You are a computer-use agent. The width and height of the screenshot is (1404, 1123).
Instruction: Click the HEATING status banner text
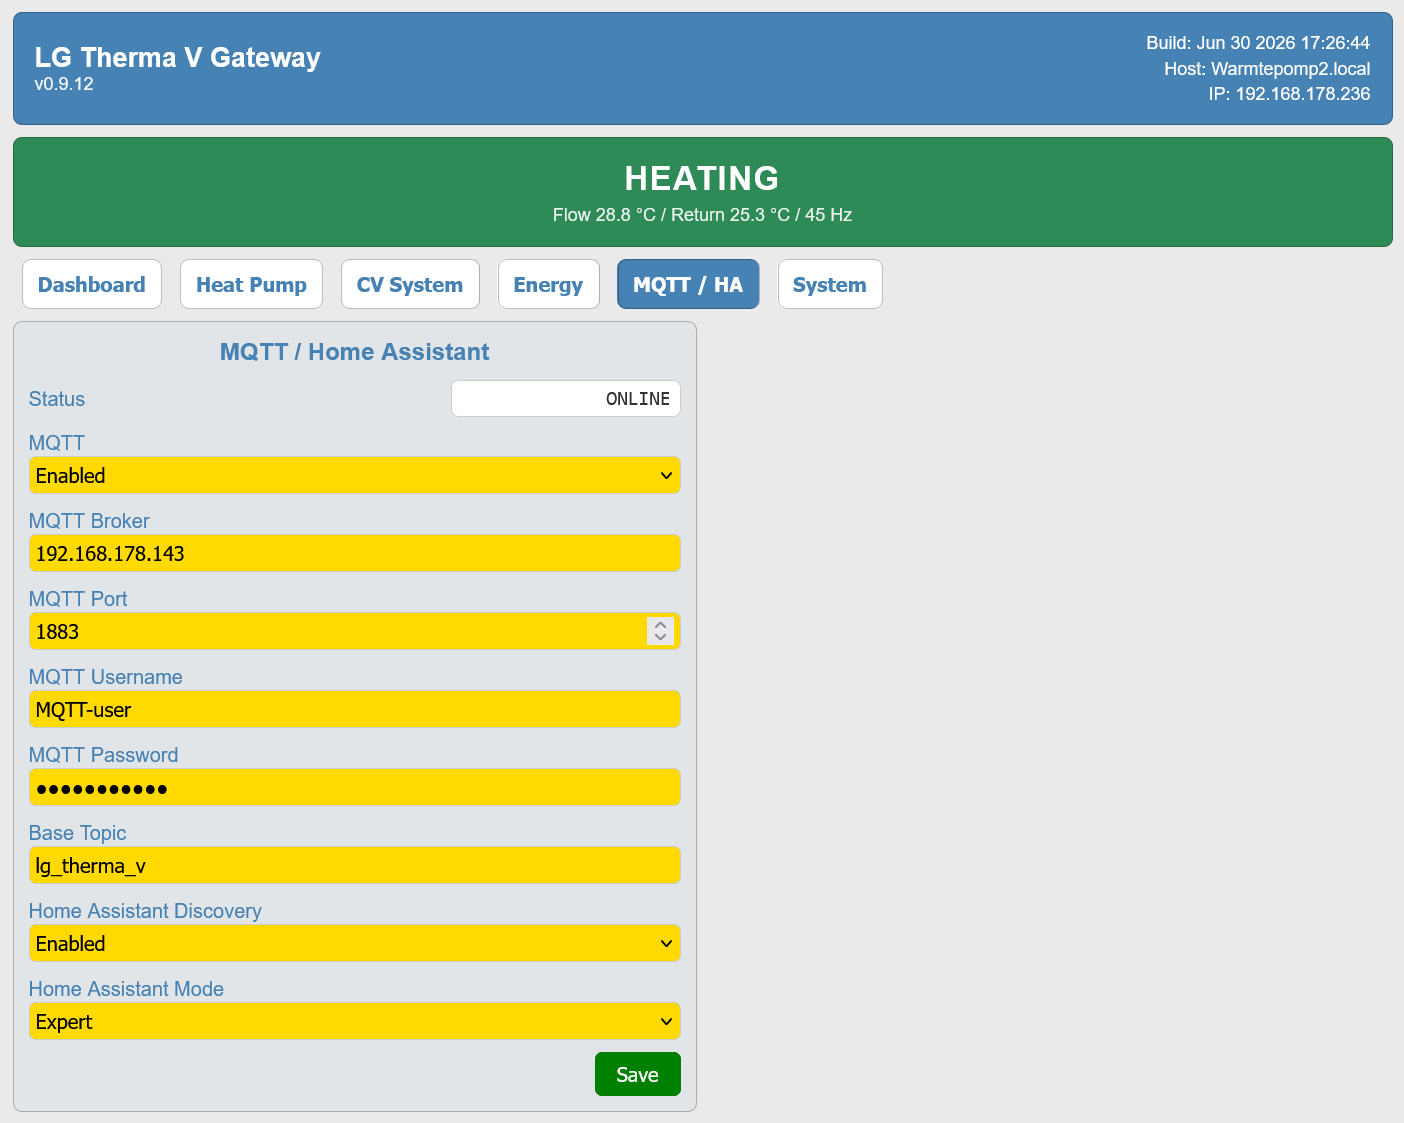point(702,178)
